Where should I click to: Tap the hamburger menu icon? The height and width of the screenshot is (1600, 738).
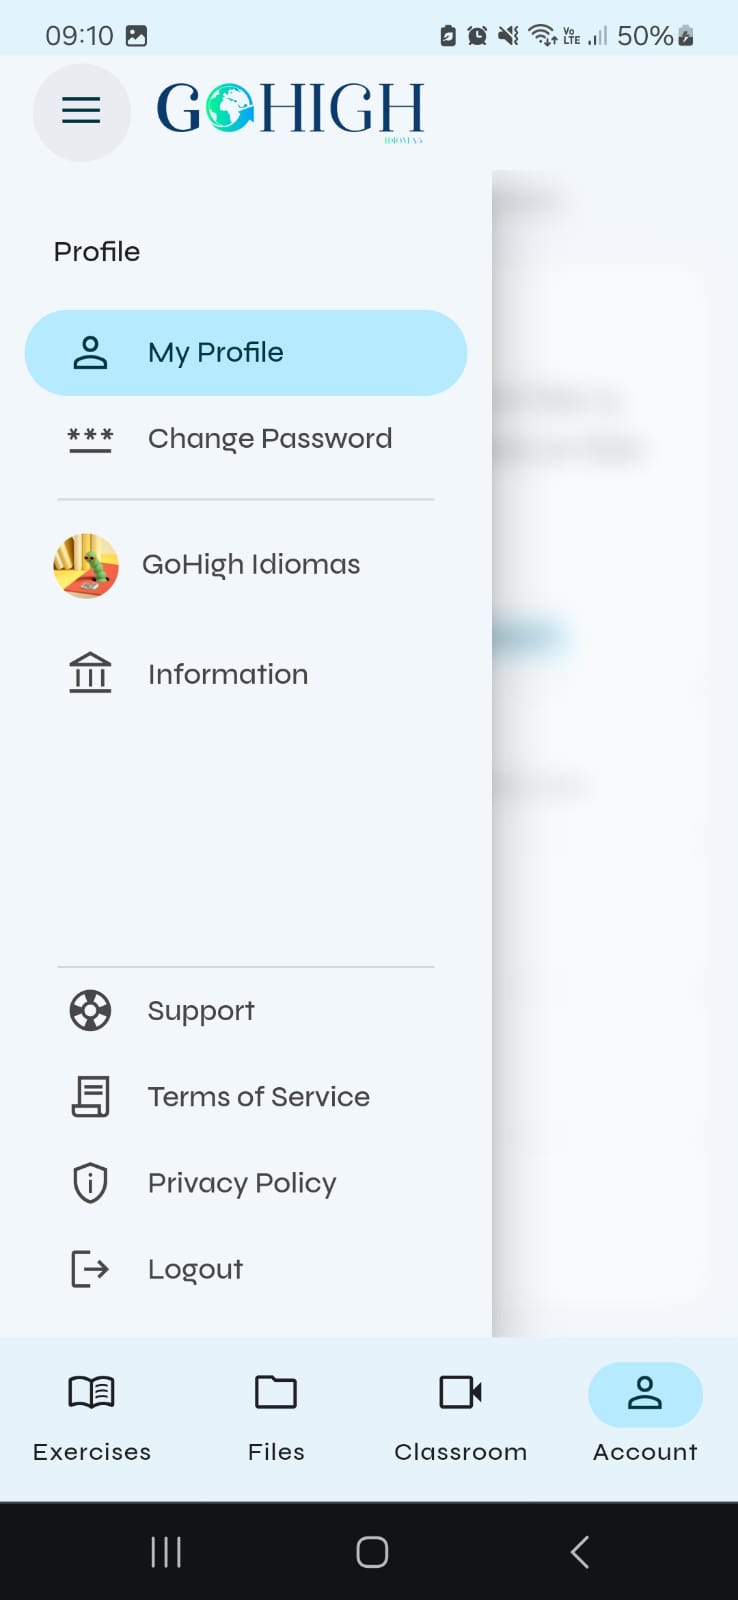pos(81,110)
